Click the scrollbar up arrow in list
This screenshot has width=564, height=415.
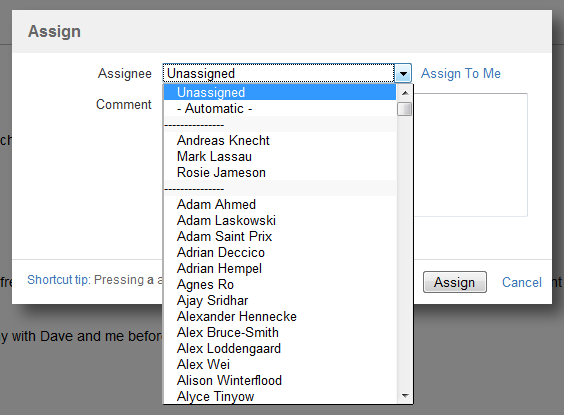pyautogui.click(x=405, y=93)
